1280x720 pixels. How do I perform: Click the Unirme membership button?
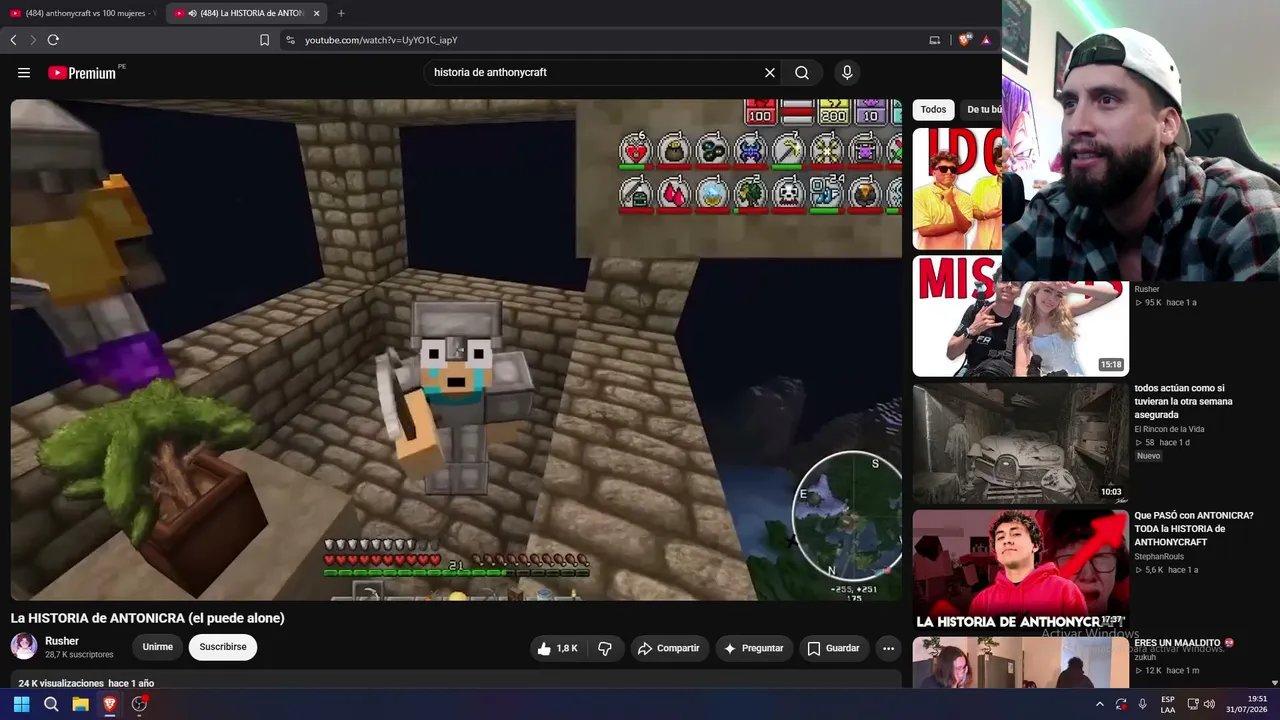click(x=157, y=647)
